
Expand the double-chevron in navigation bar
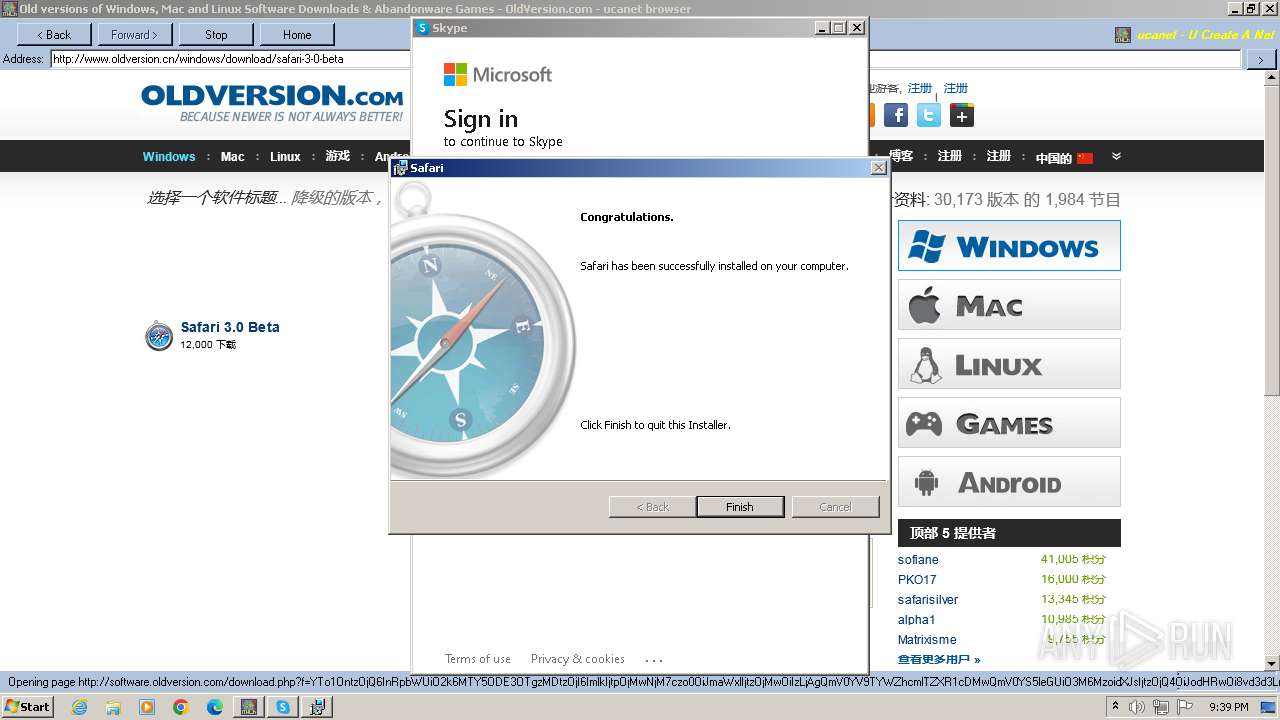1116,156
